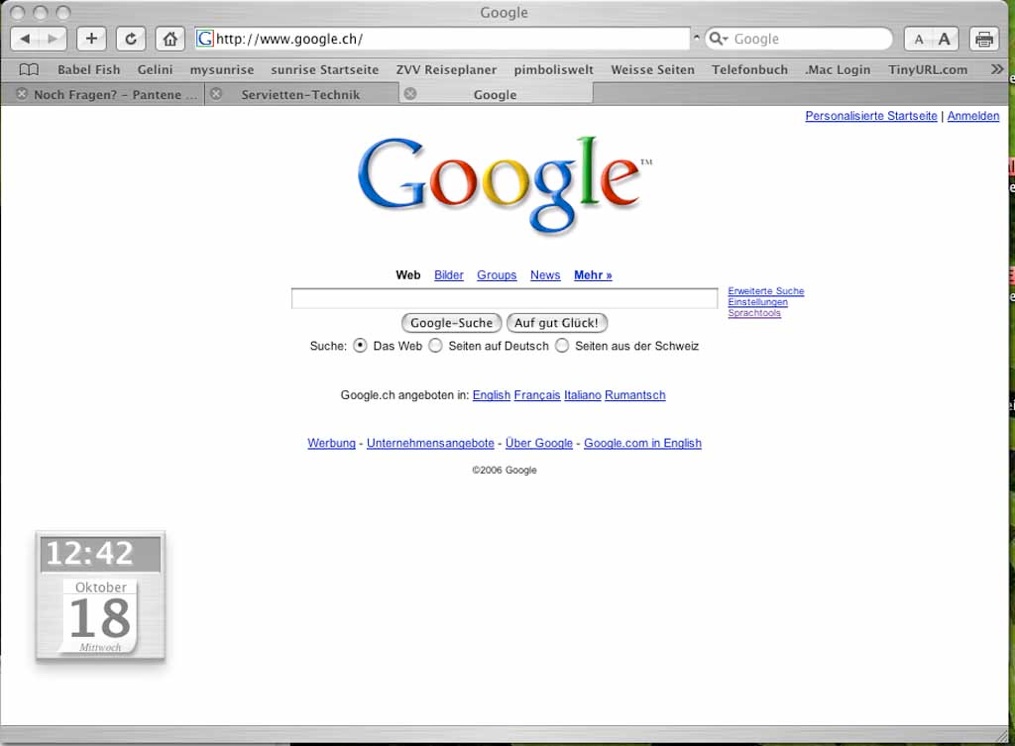Click the Anmelden sign-in link

click(973, 116)
